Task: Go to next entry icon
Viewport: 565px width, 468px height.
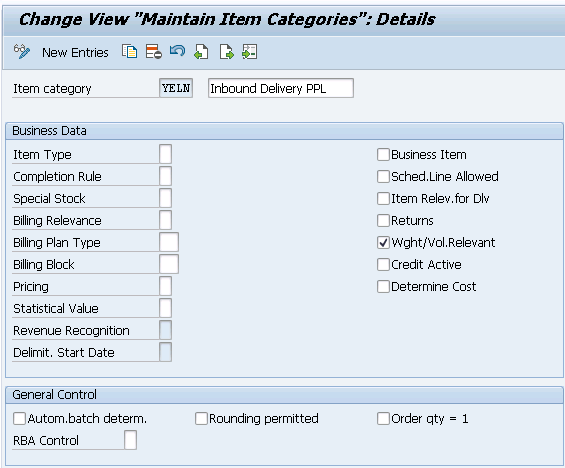Action: tap(226, 52)
